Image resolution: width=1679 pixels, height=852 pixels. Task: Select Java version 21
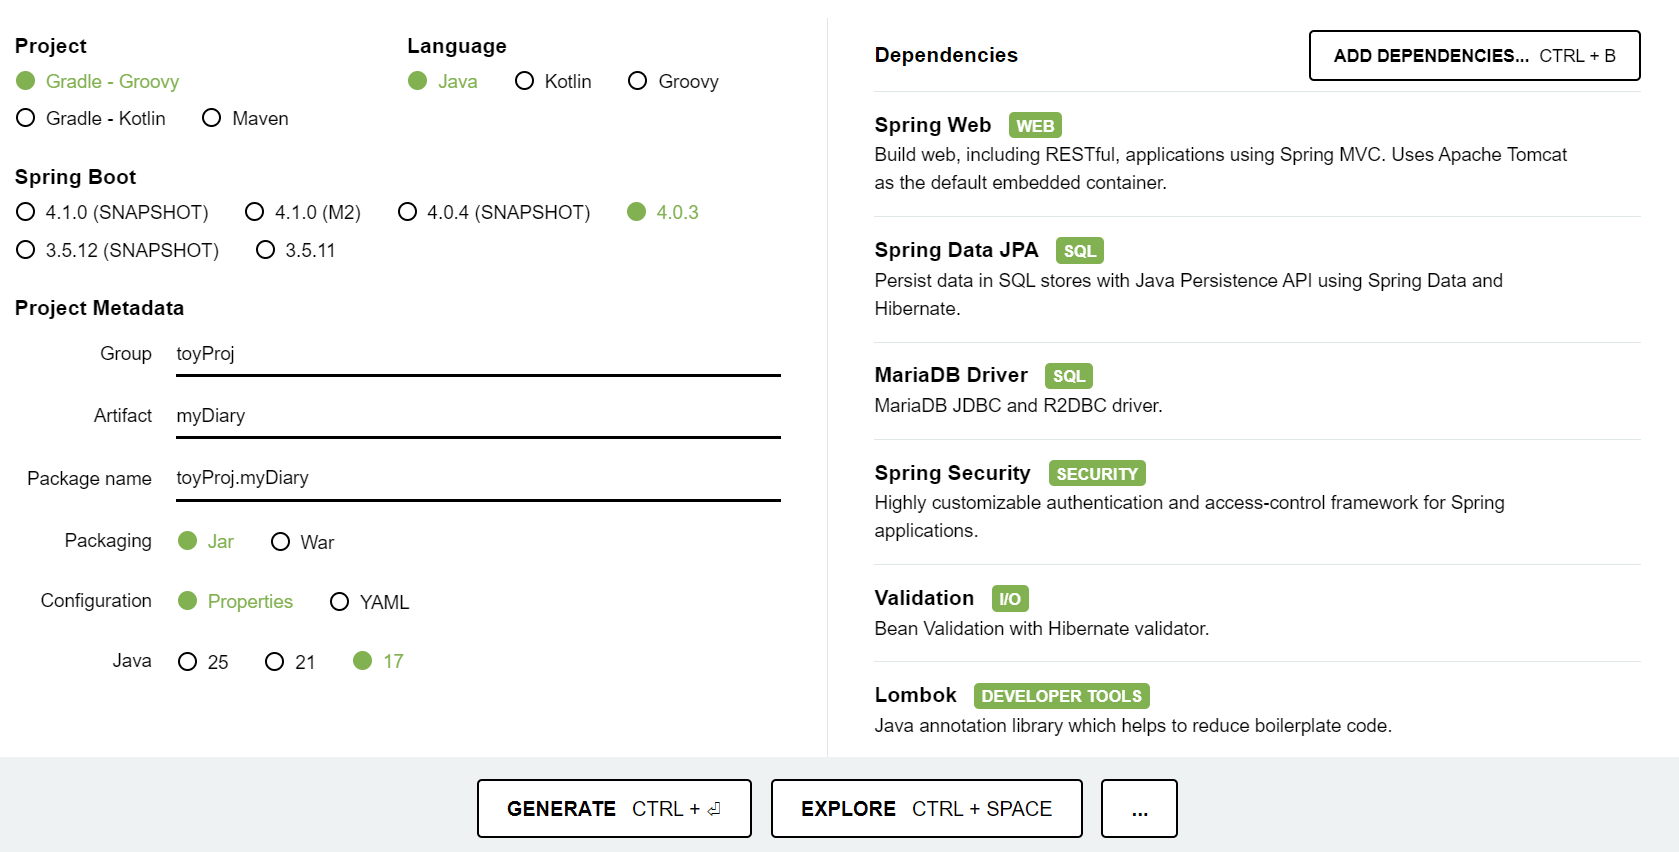pos(290,662)
